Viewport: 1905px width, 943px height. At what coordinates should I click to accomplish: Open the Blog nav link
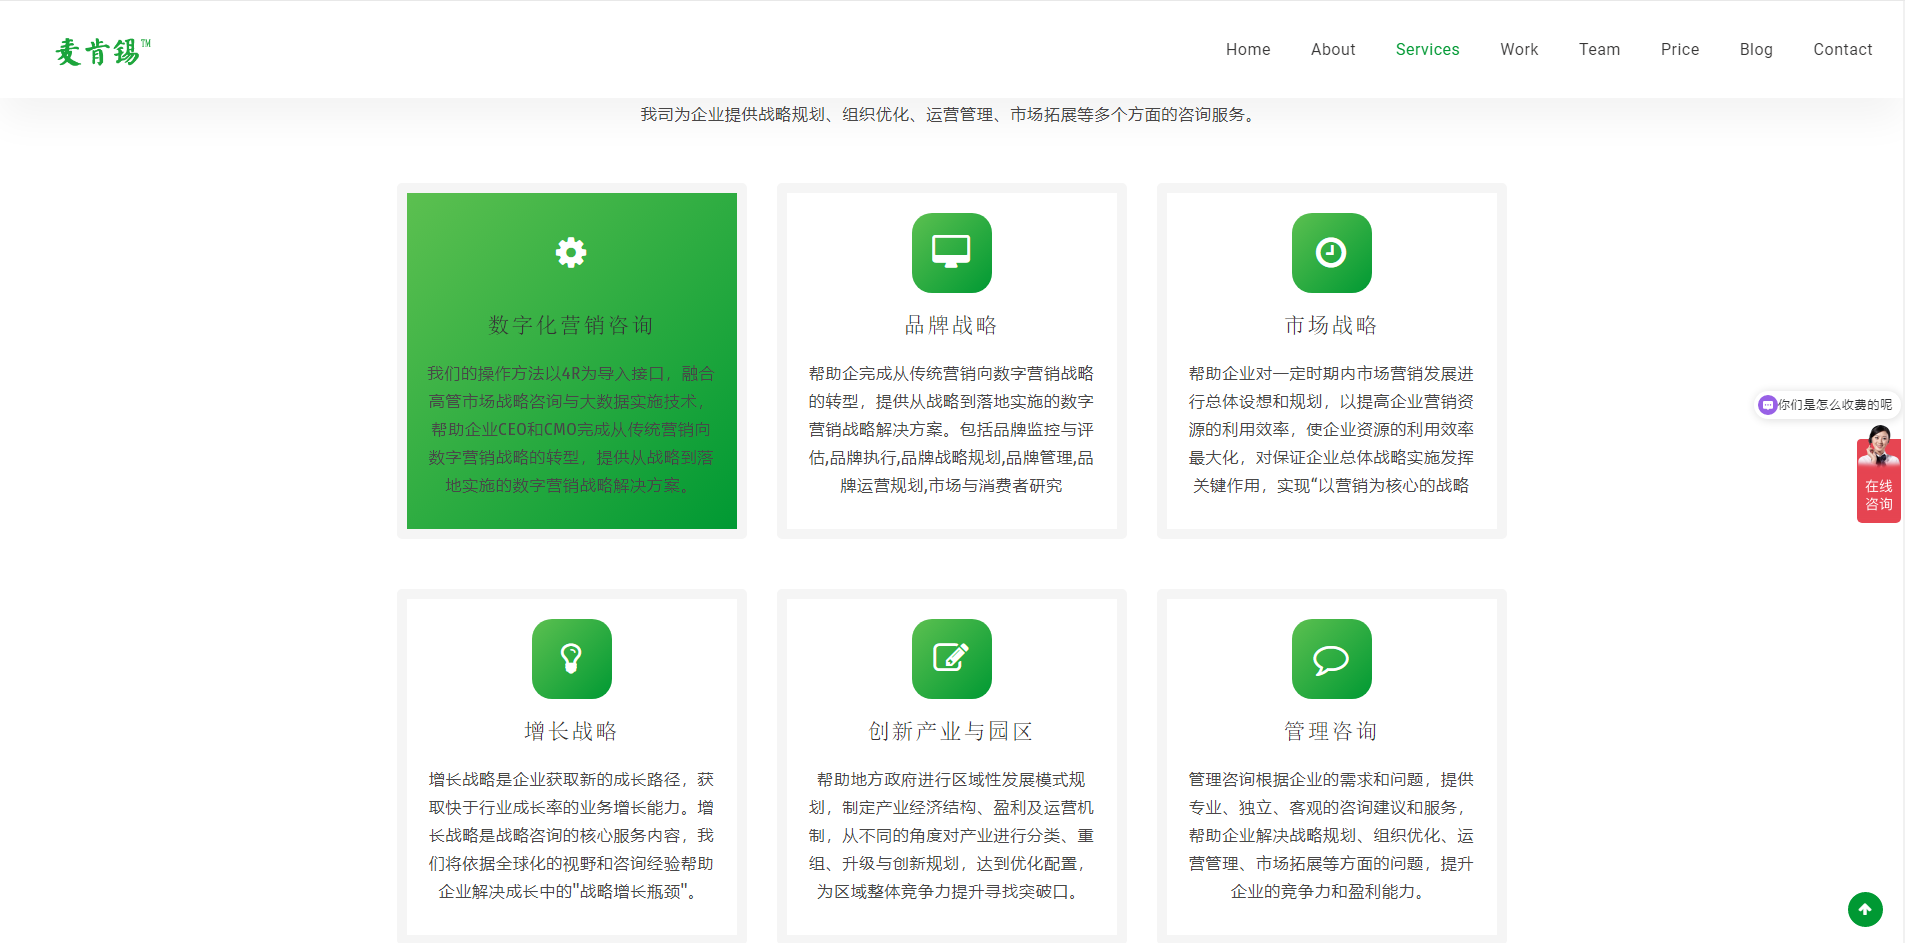pyautogui.click(x=1756, y=49)
